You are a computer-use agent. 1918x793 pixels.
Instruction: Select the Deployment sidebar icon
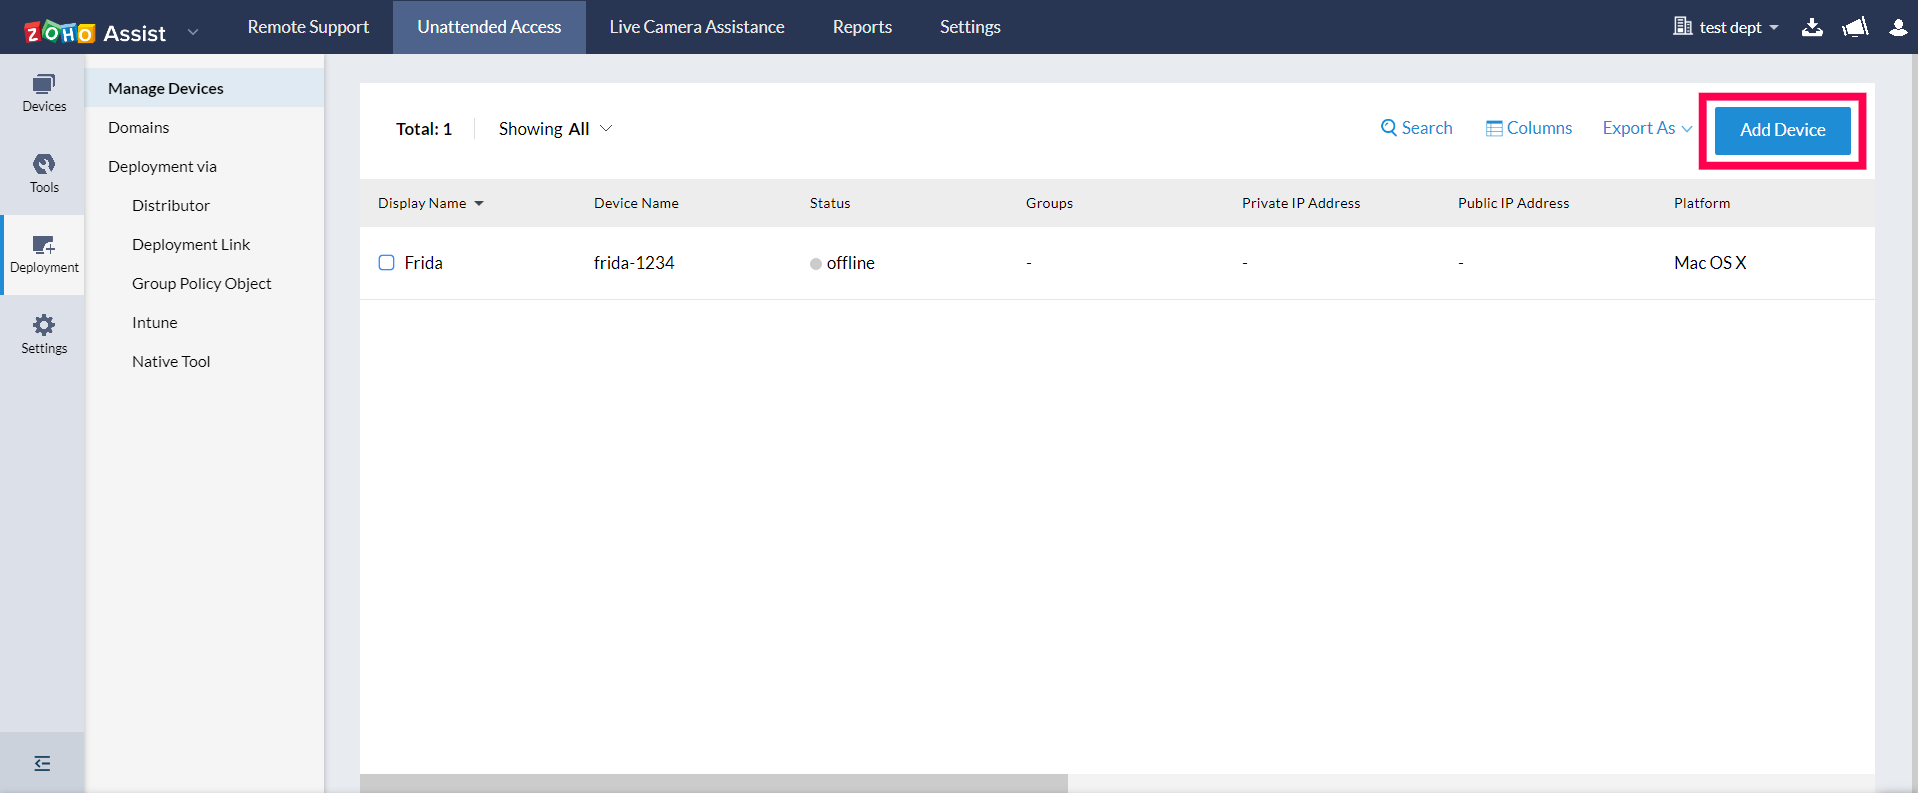pos(44,254)
